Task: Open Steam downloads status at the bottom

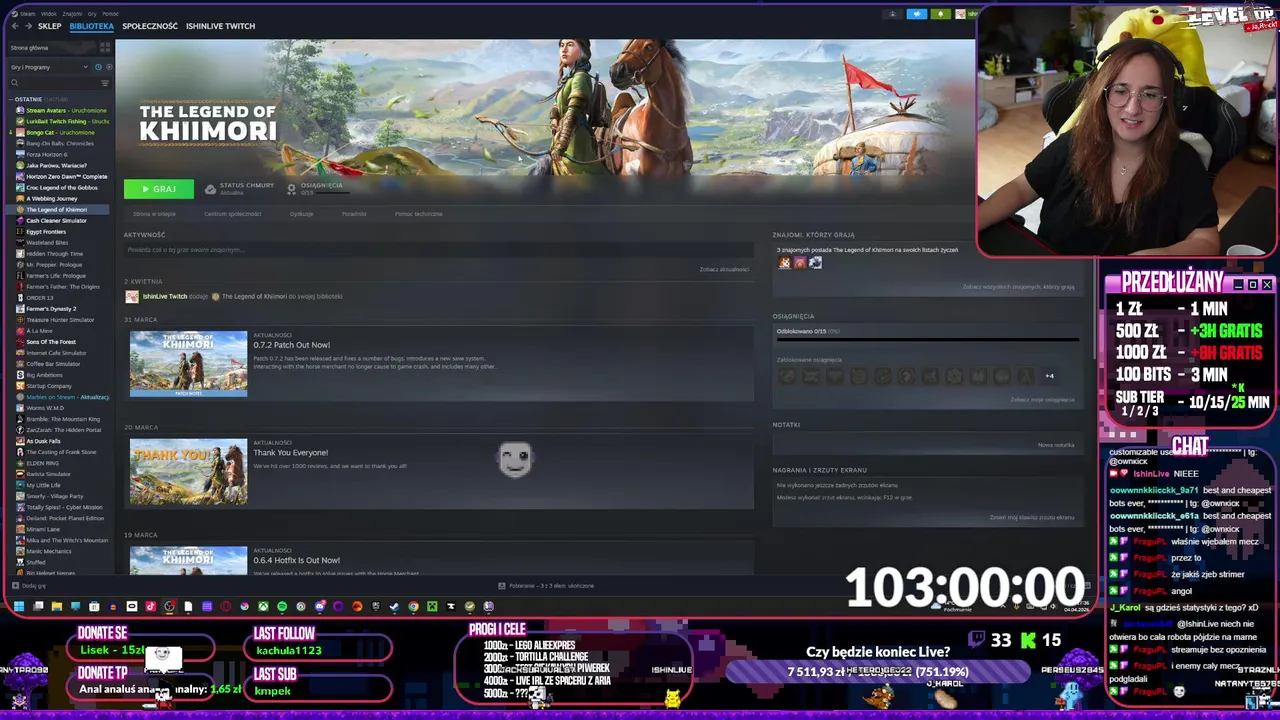Action: (547, 586)
